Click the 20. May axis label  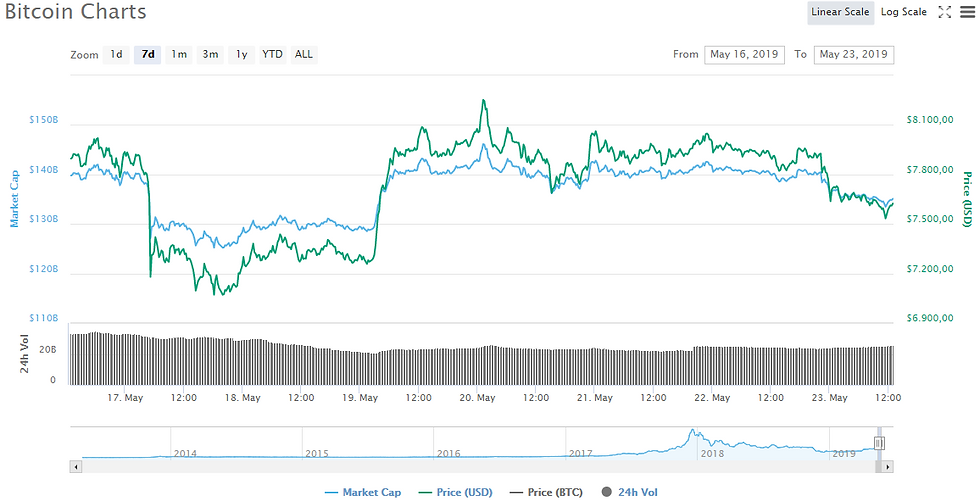[x=477, y=398]
